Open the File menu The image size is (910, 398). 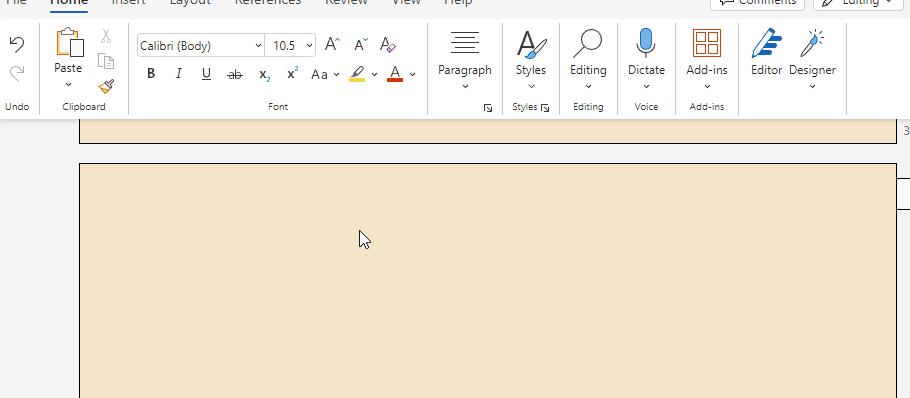tap(16, 2)
